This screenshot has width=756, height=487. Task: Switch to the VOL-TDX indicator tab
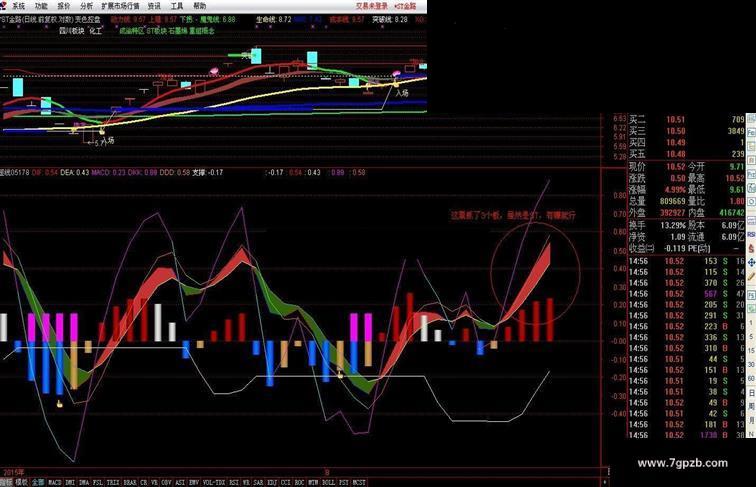tap(214, 482)
